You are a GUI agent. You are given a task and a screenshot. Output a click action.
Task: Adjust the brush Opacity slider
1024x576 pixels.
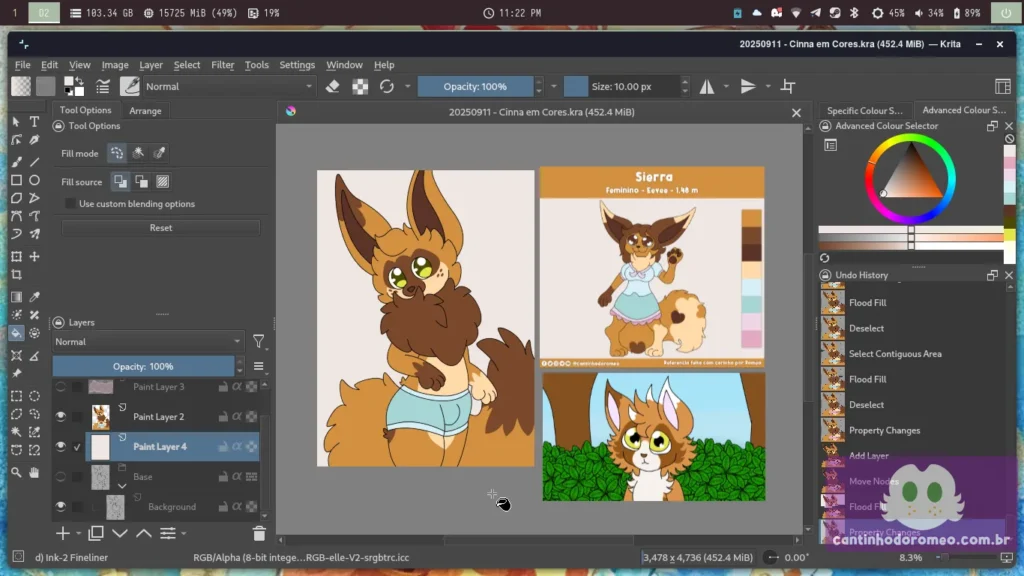(x=475, y=86)
